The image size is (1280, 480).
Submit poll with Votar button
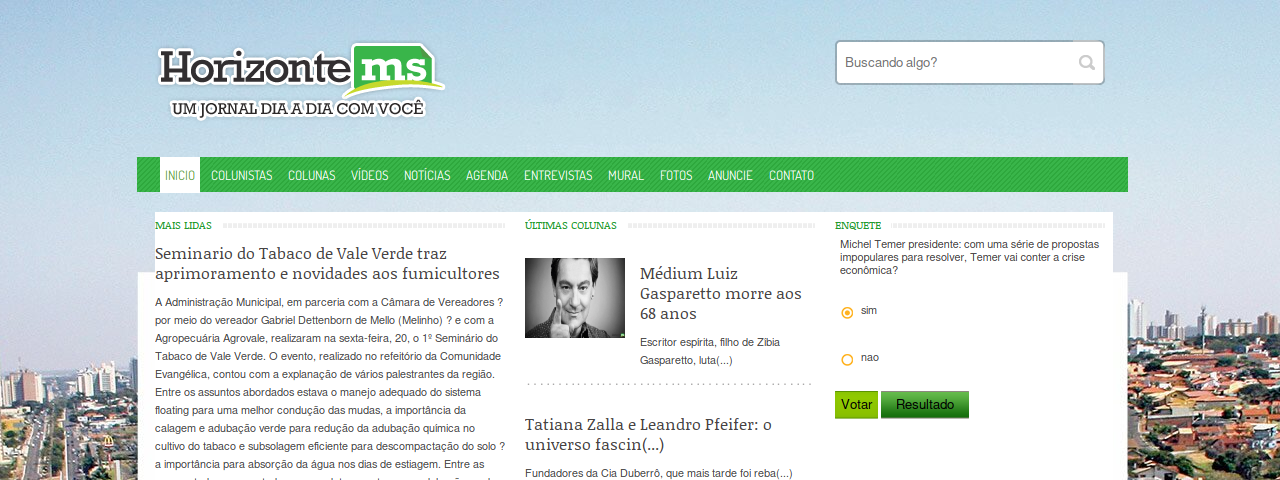856,405
